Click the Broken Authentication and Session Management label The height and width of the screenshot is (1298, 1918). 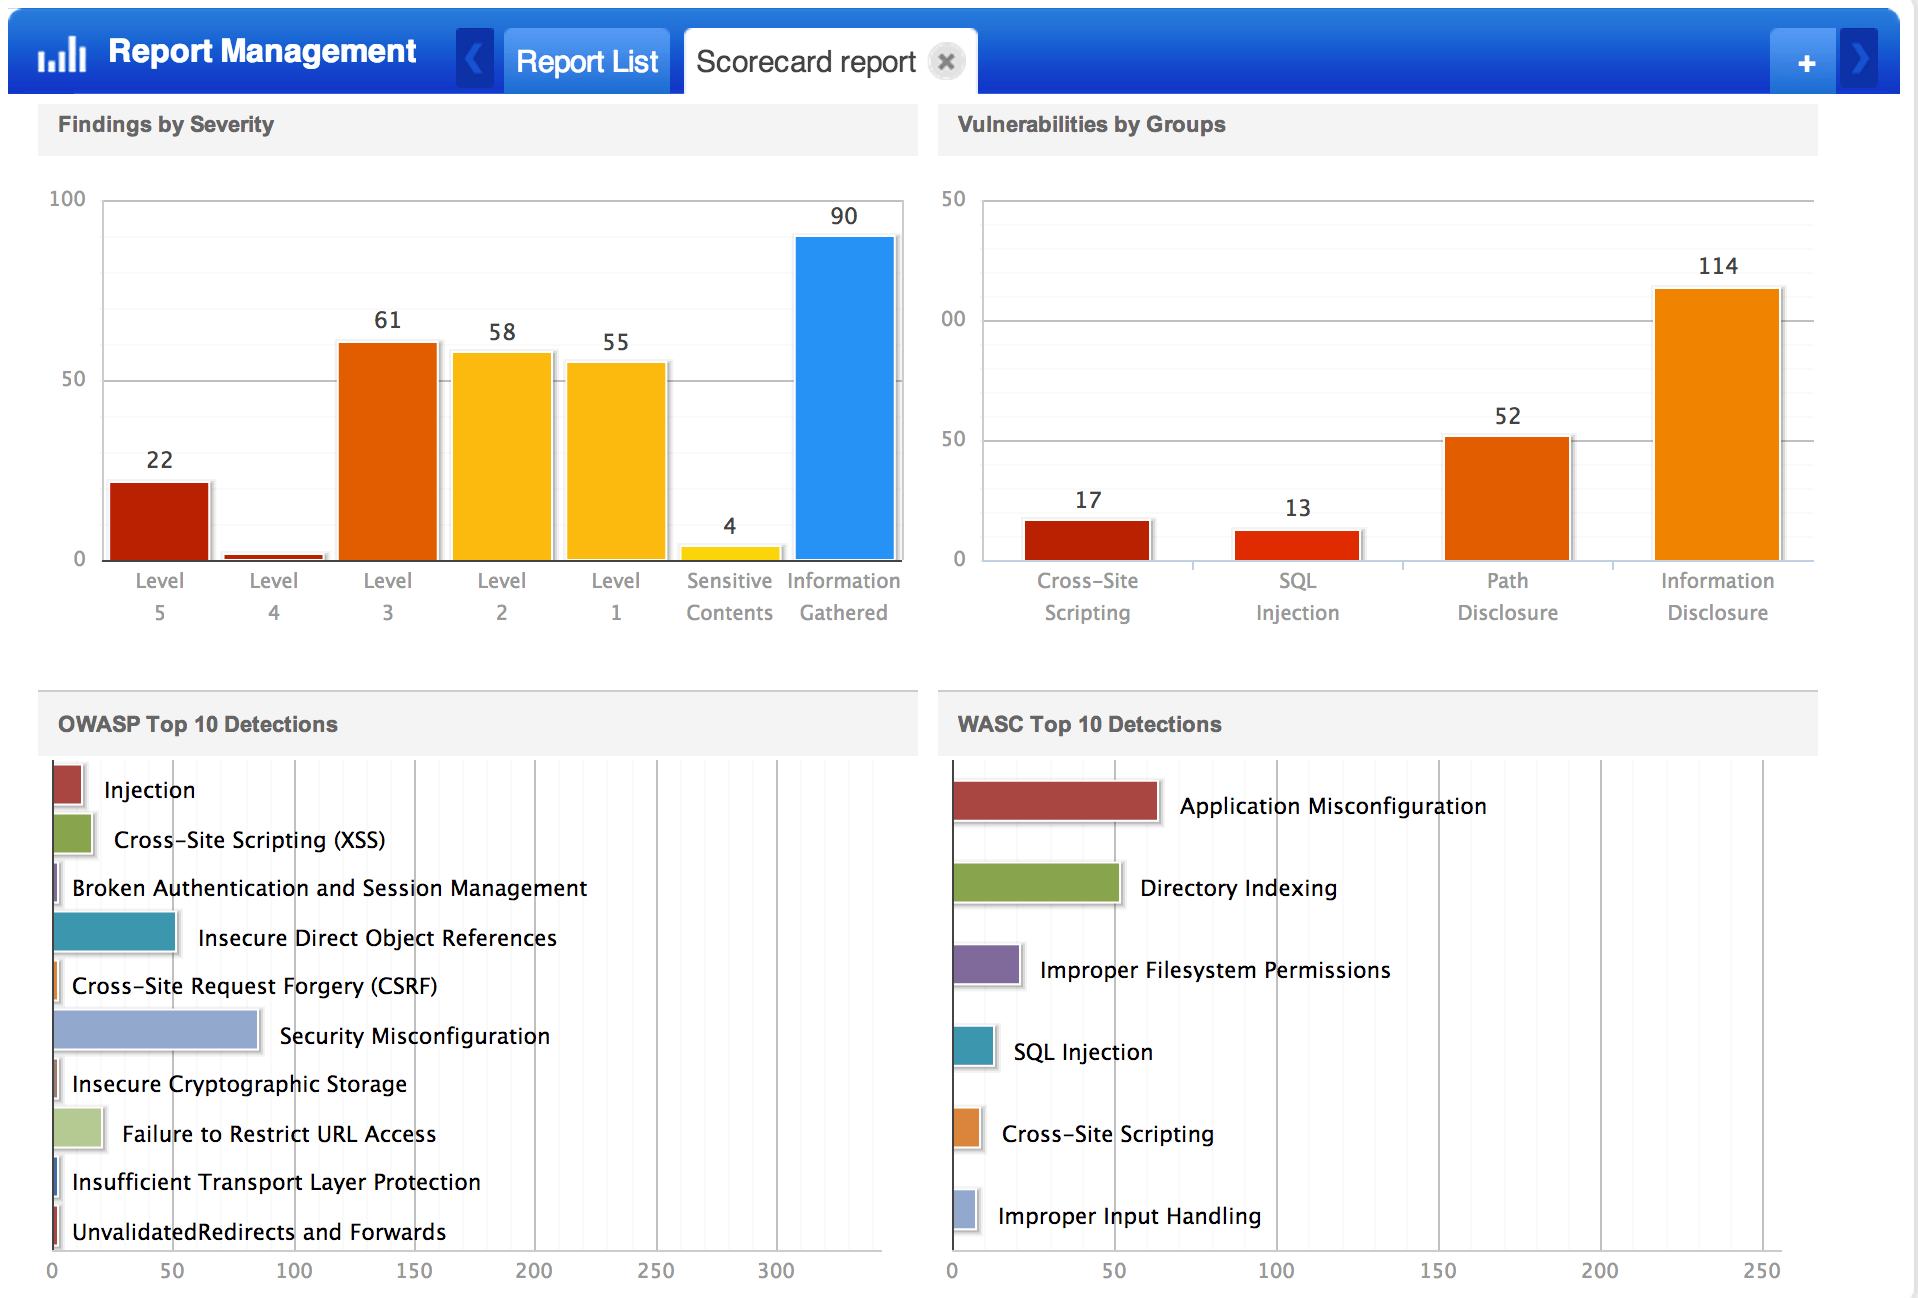(329, 888)
